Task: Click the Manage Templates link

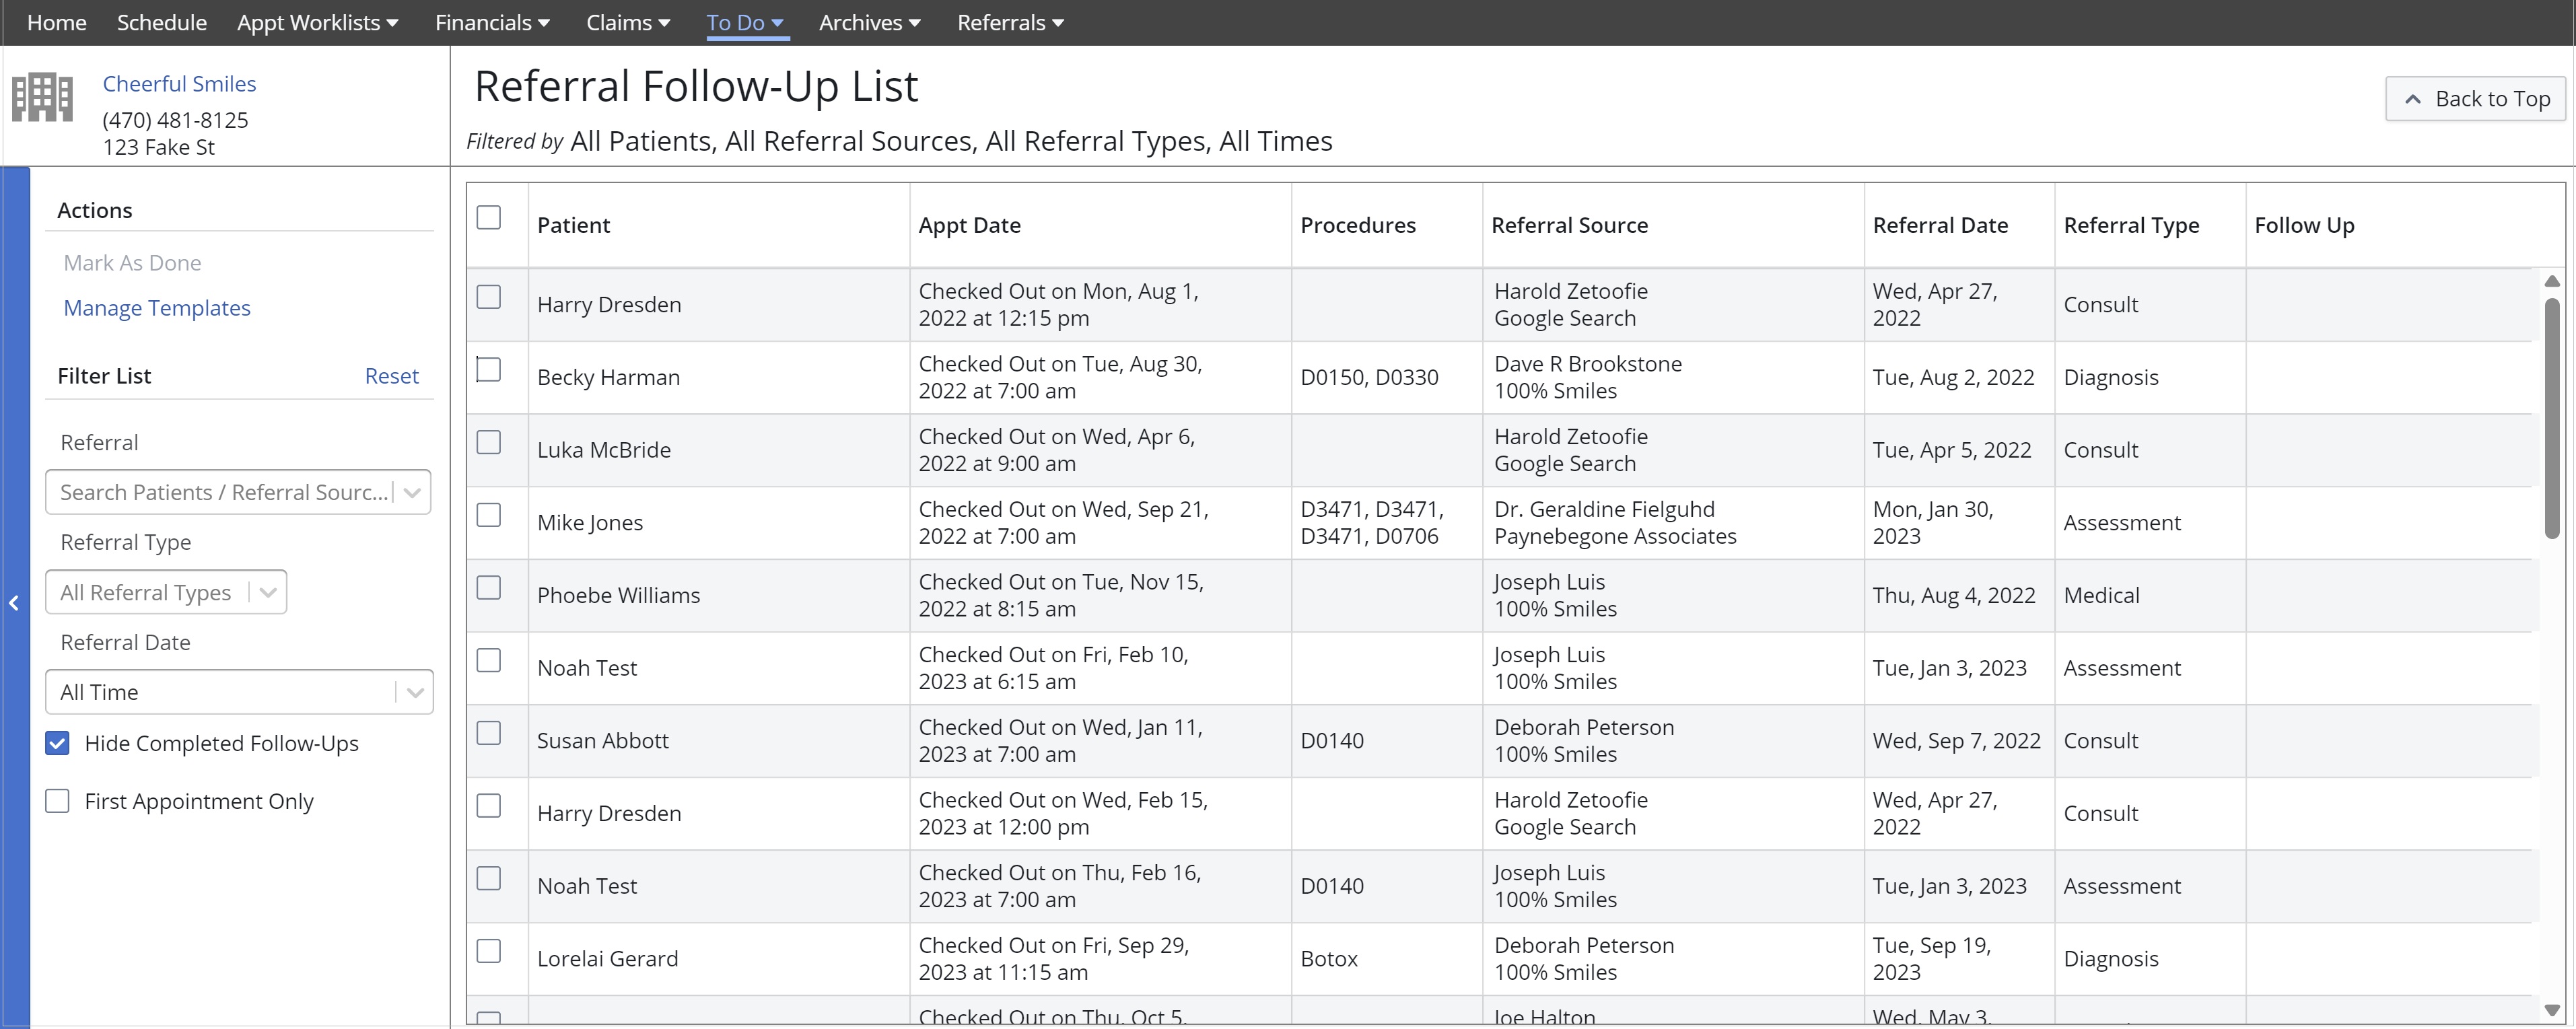Action: [157, 307]
